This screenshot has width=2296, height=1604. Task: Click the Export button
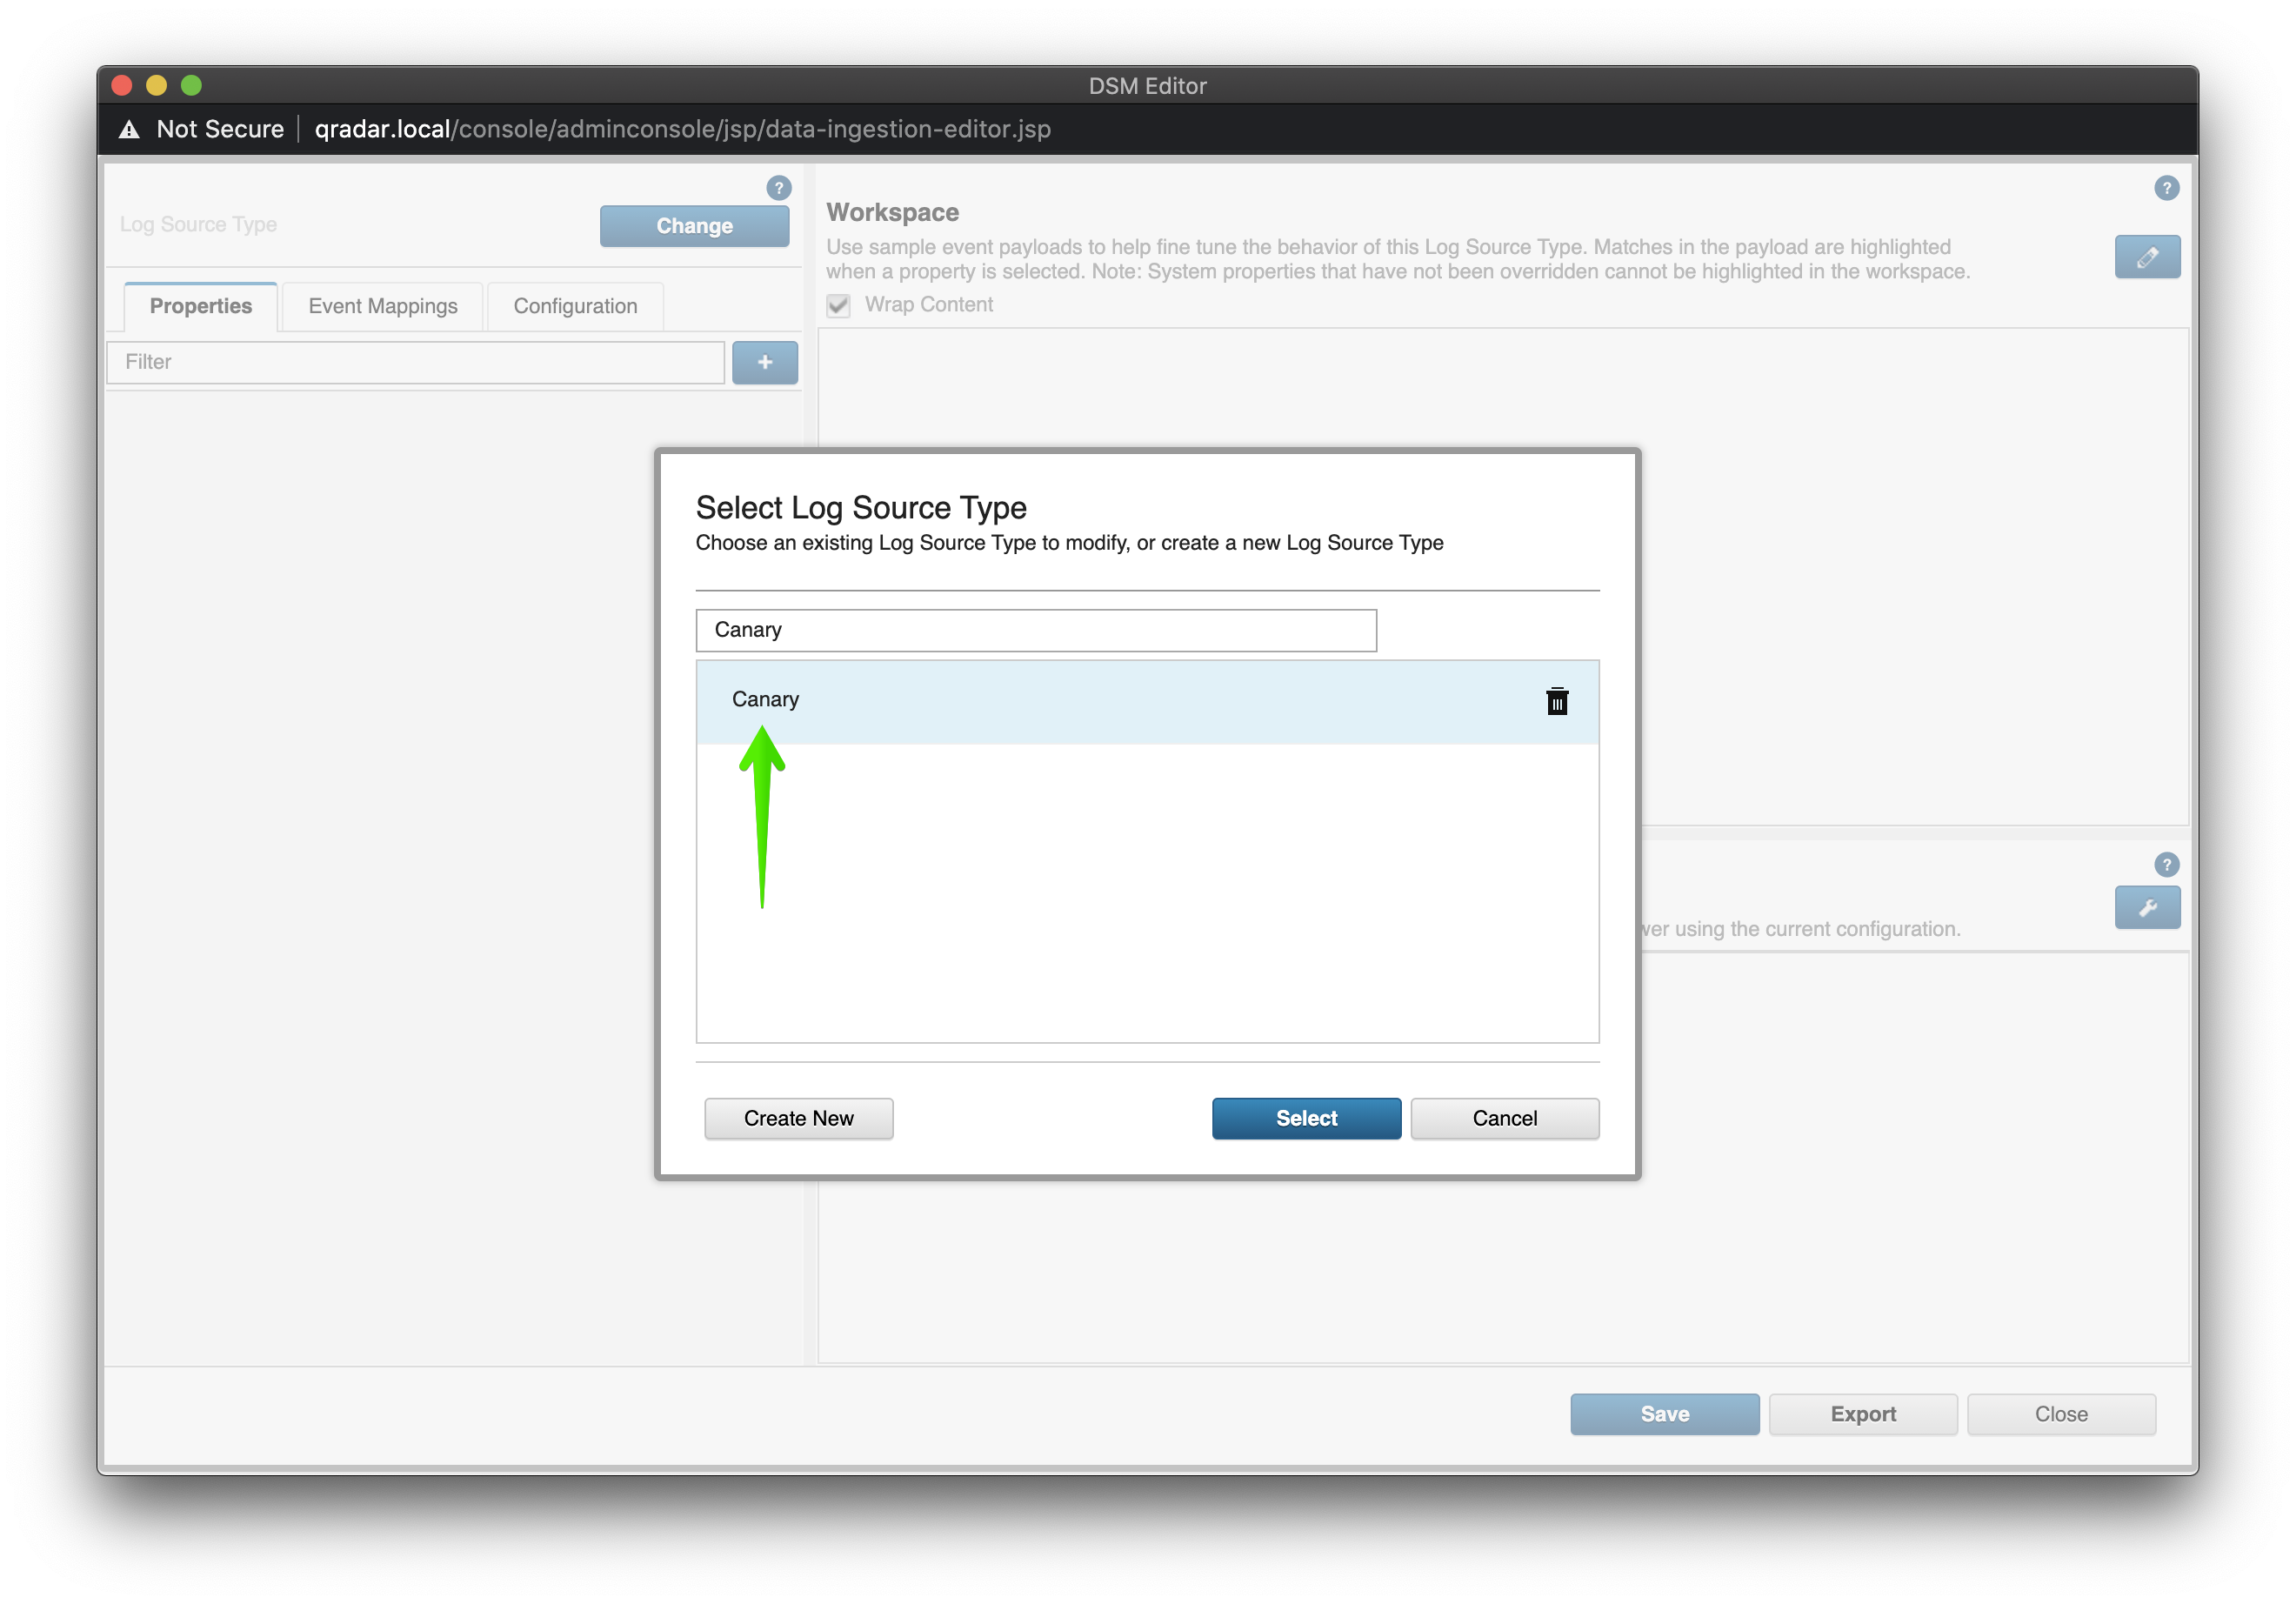(1862, 1414)
